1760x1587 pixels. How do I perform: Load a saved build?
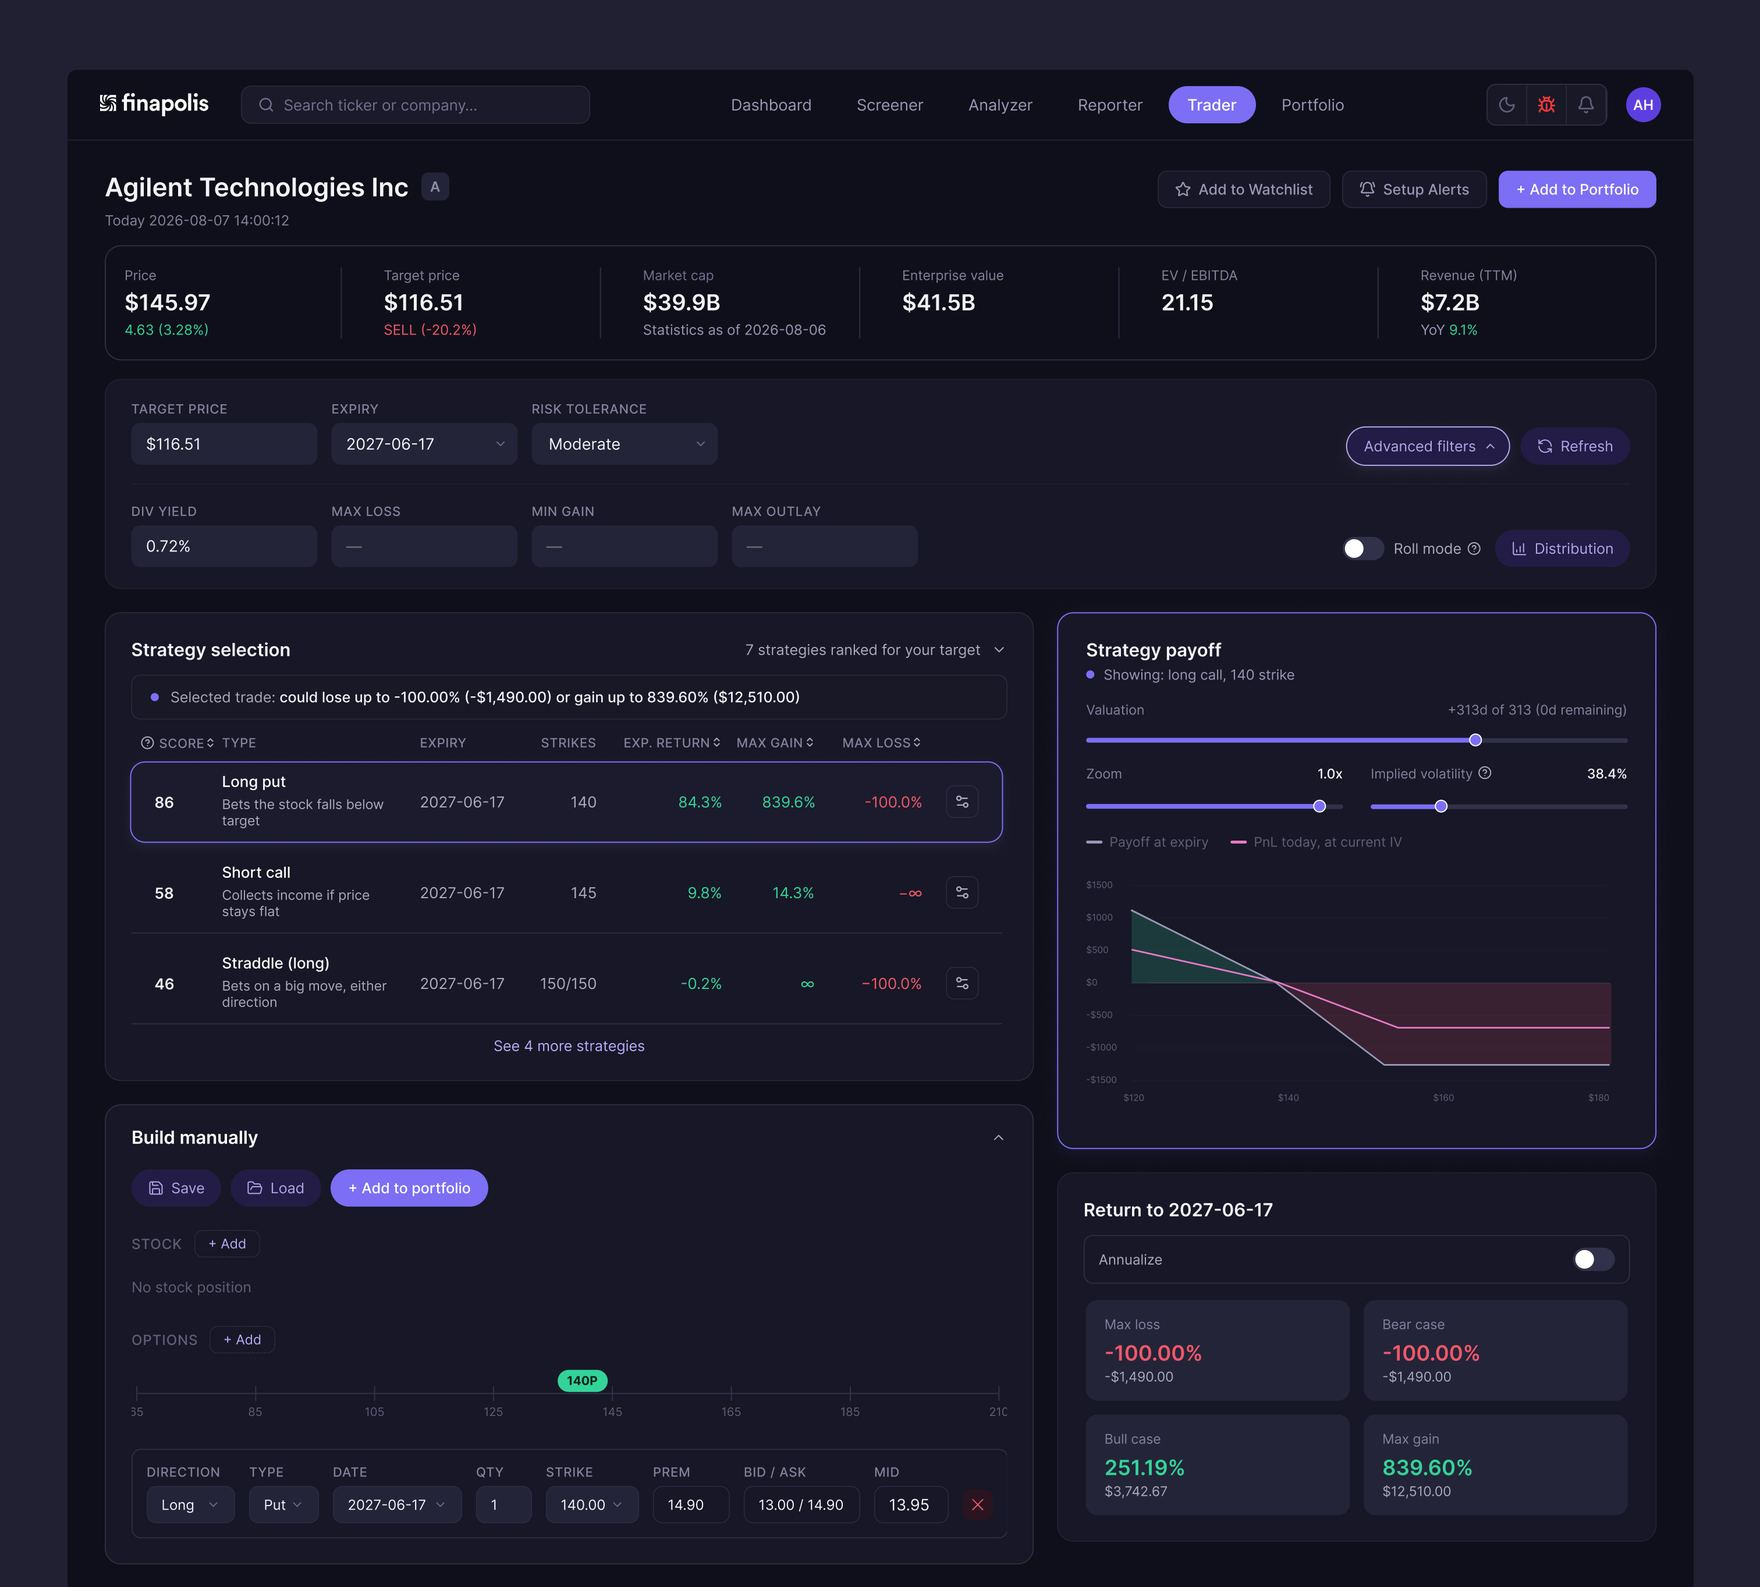(x=275, y=1188)
